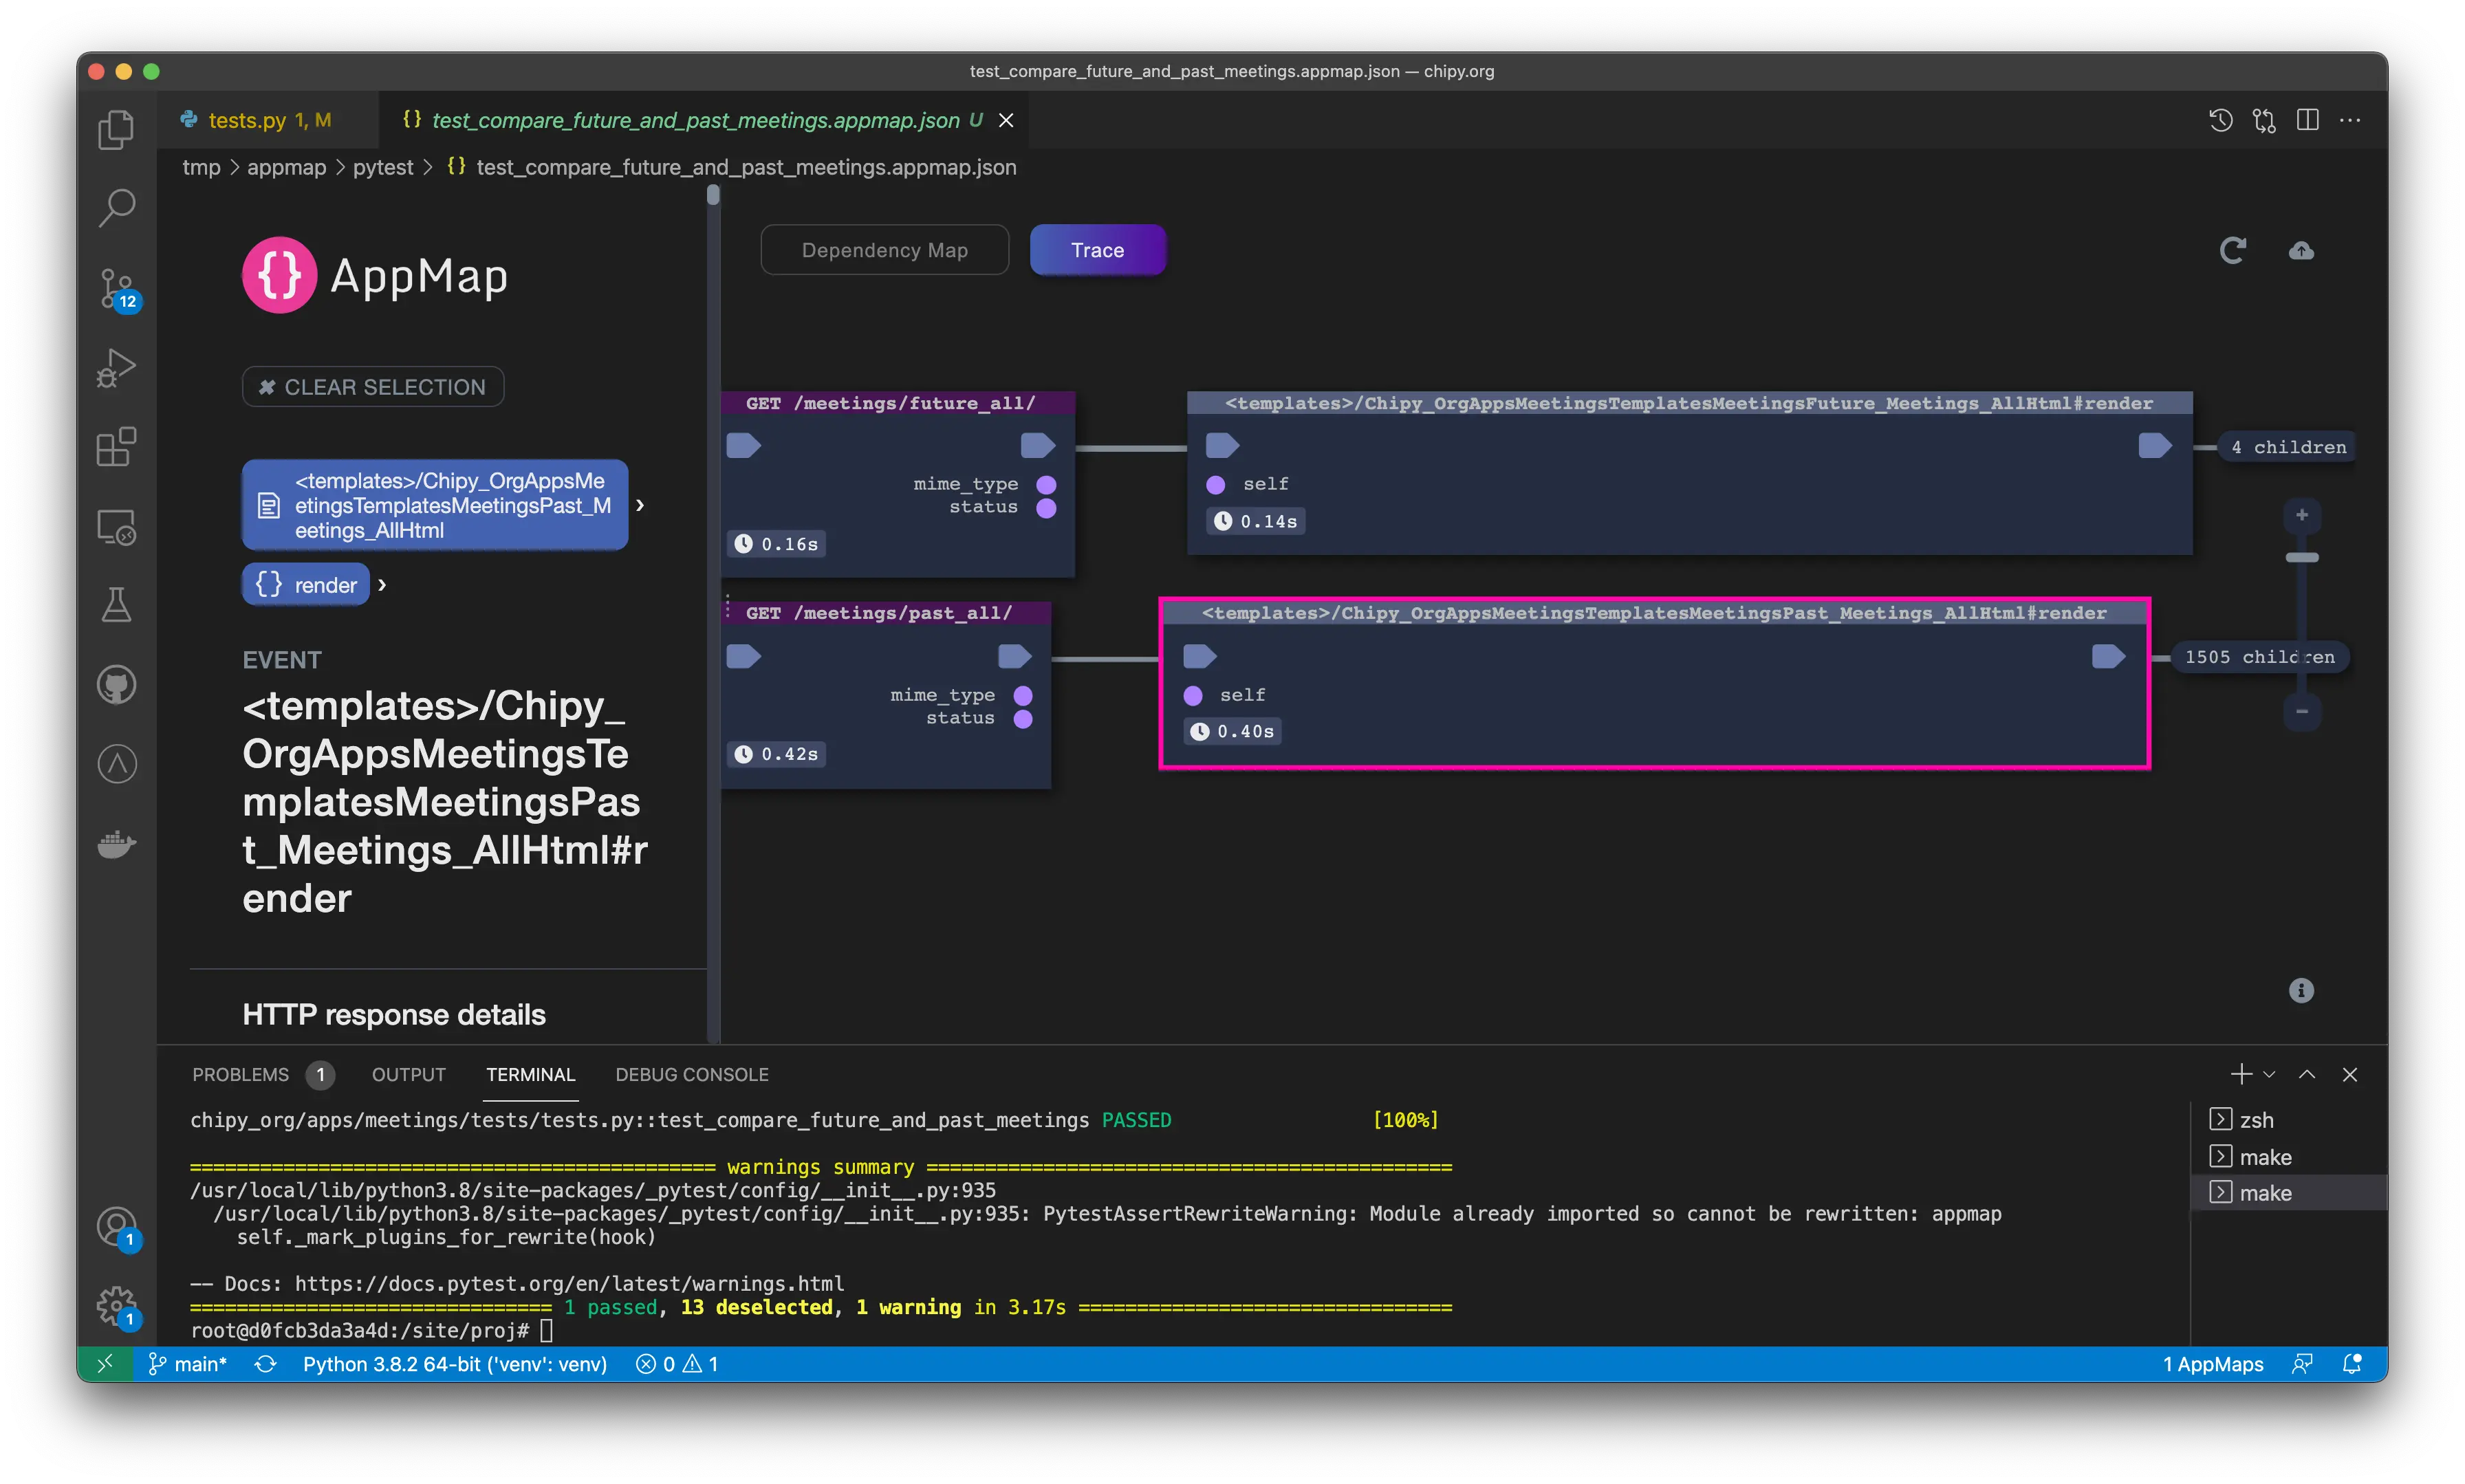Switch to the Dependency Map view
This screenshot has height=1484, width=2465.
click(884, 250)
